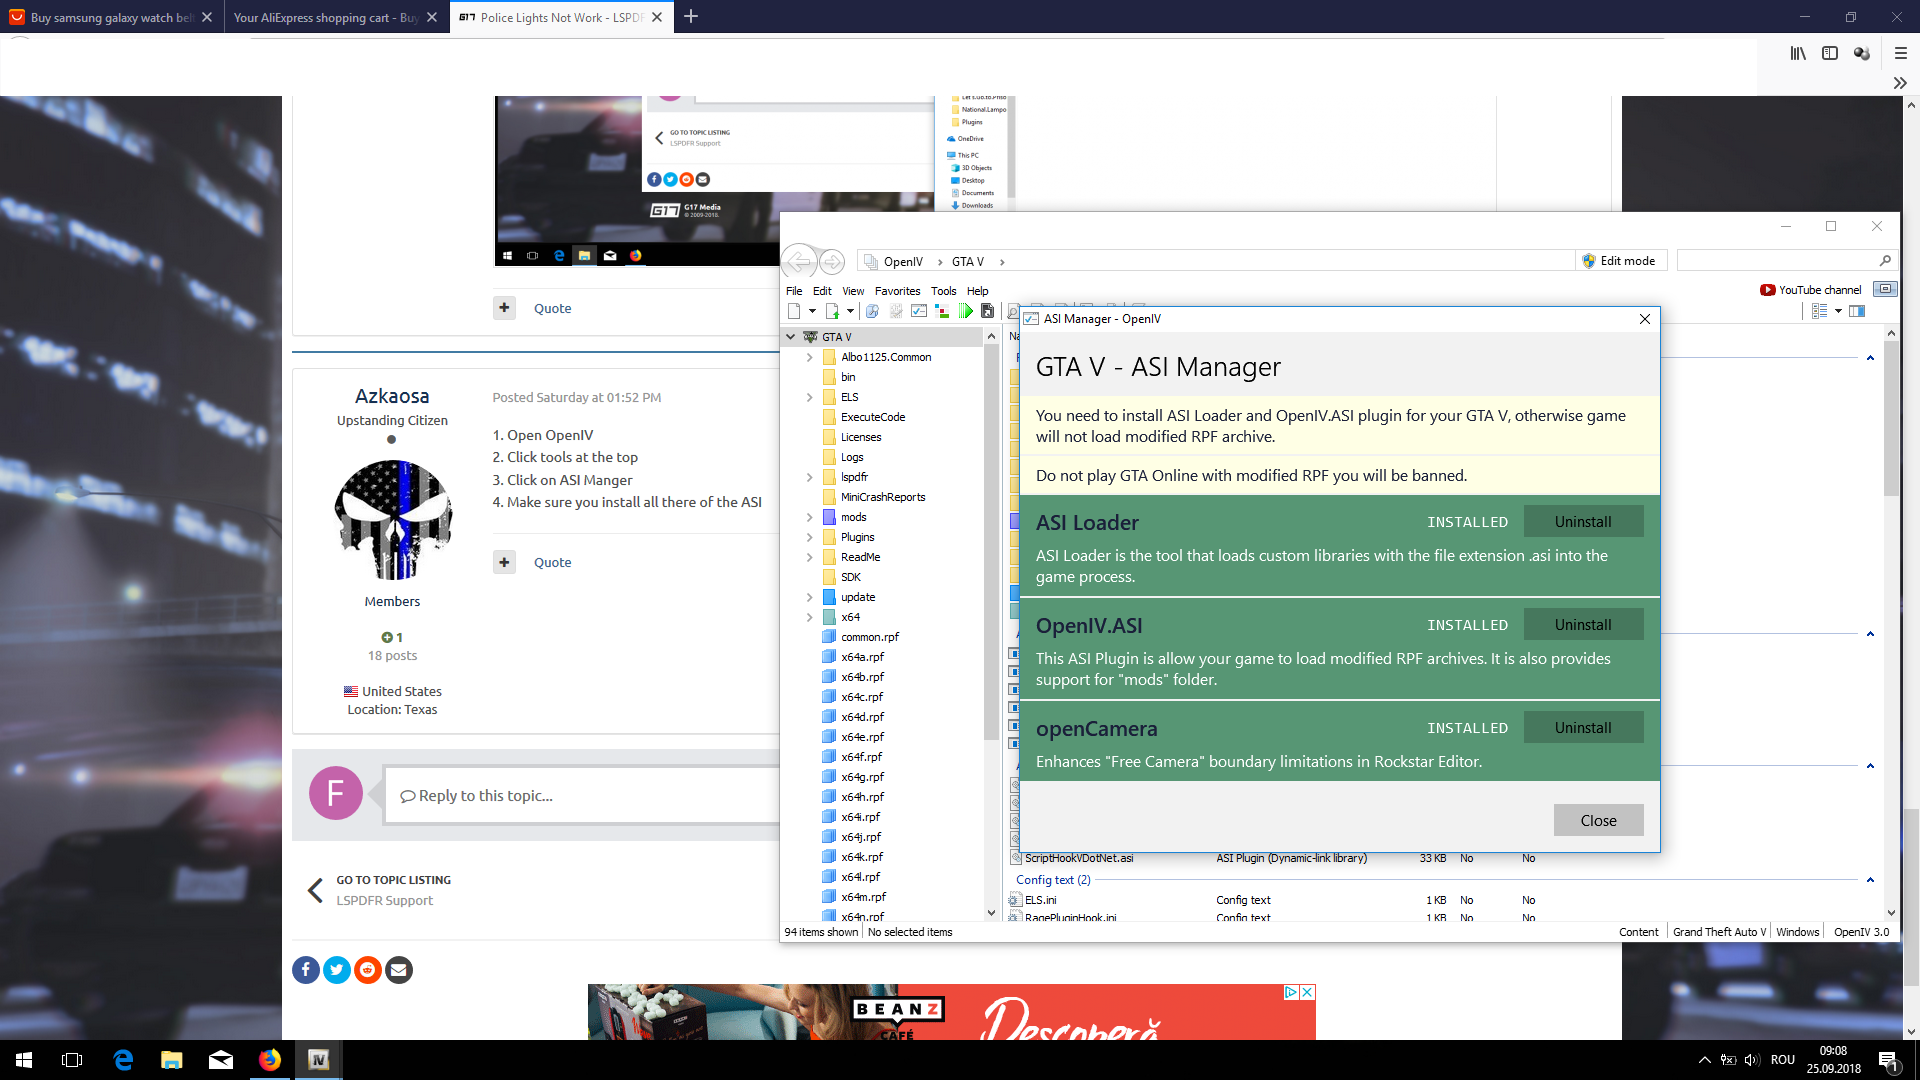1920x1080 pixels.
Task: Click the New document toolbar icon
Action: click(x=794, y=311)
